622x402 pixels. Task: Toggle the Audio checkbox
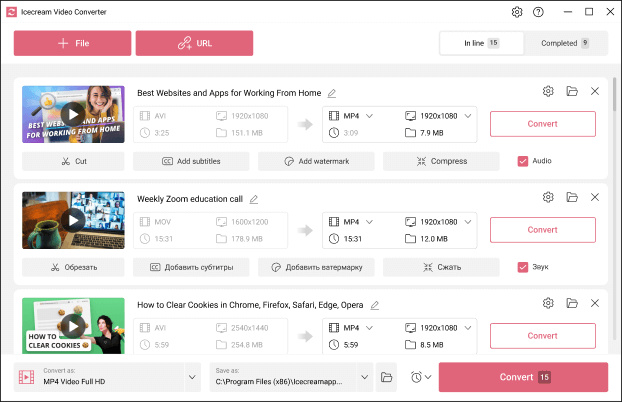point(523,161)
